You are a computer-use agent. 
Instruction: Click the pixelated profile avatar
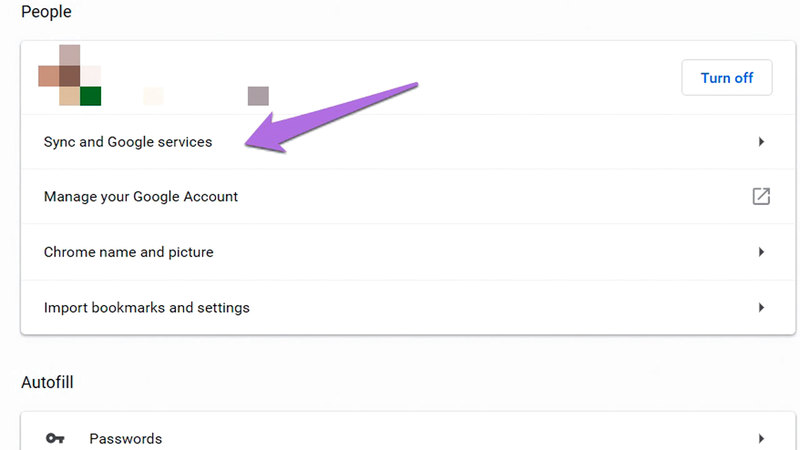(69, 75)
